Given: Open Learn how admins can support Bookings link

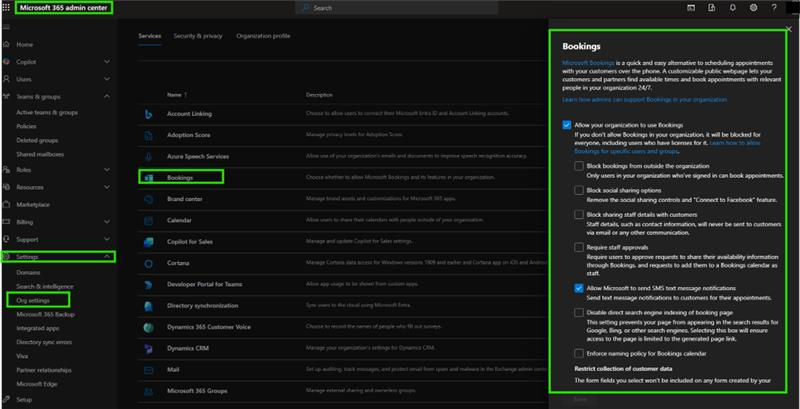Looking at the screenshot, I should (644, 99).
